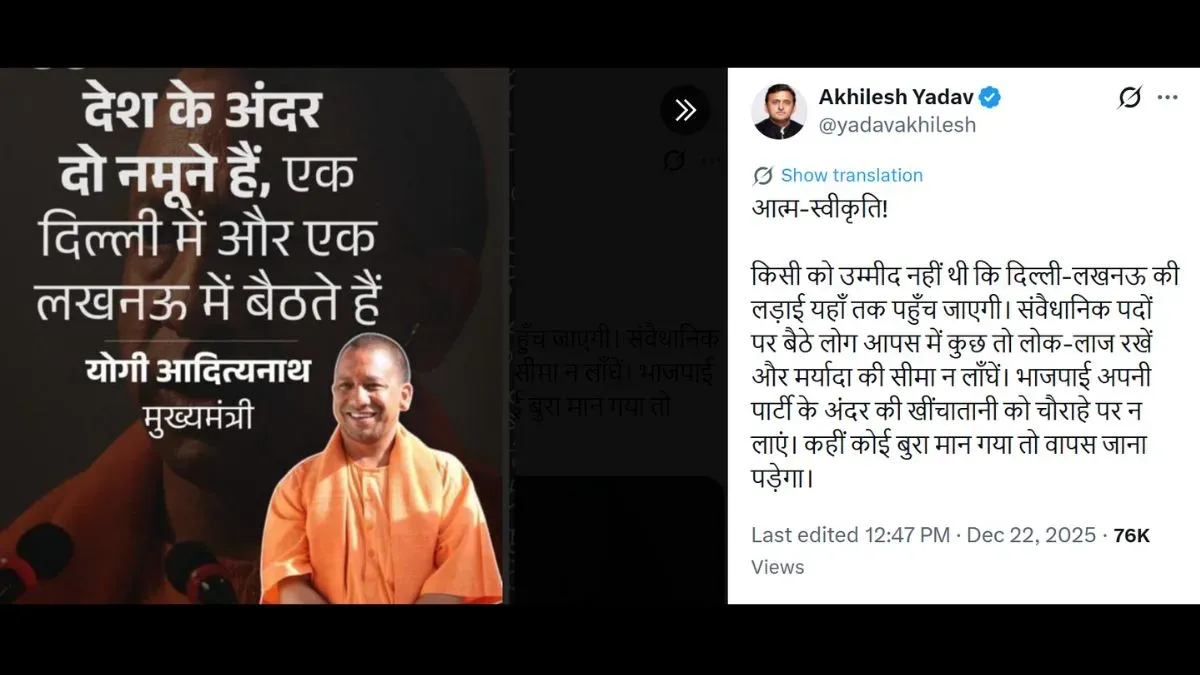Viewport: 1200px width, 675px height.
Task: Open the @yadavakhilesh handle link
Action: click(897, 125)
